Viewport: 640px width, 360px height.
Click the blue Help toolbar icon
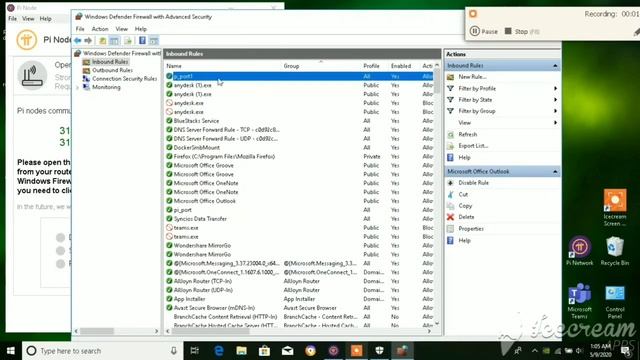142,40
